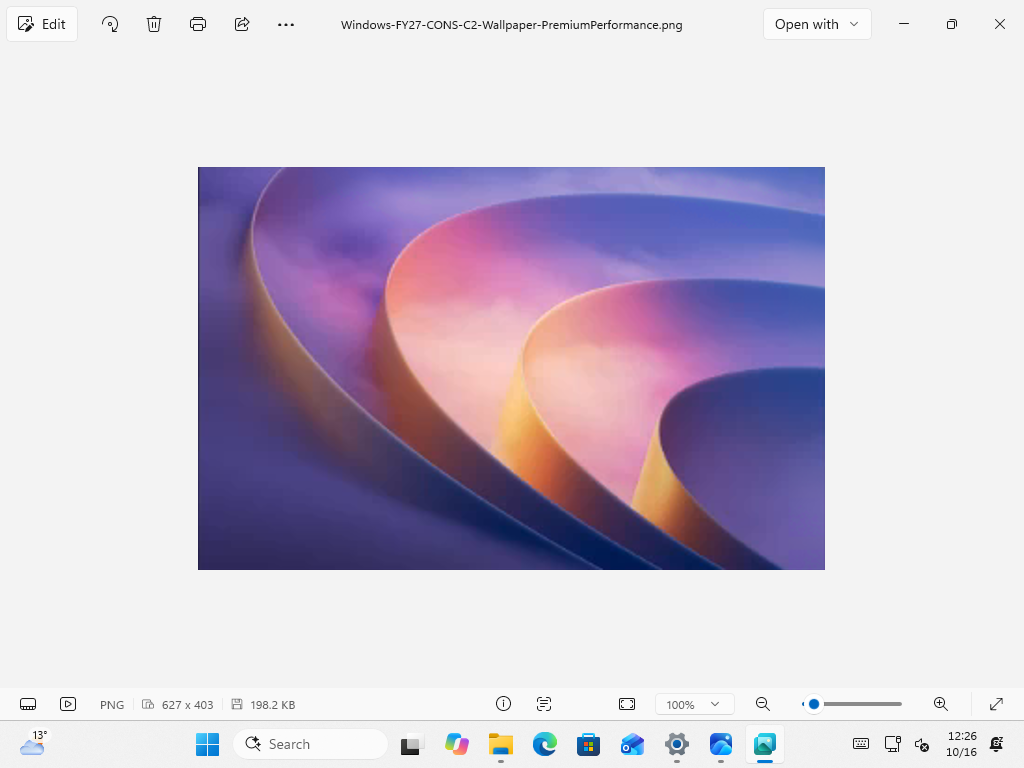Click the muted volume tray icon
The width and height of the screenshot is (1024, 768).
click(921, 744)
